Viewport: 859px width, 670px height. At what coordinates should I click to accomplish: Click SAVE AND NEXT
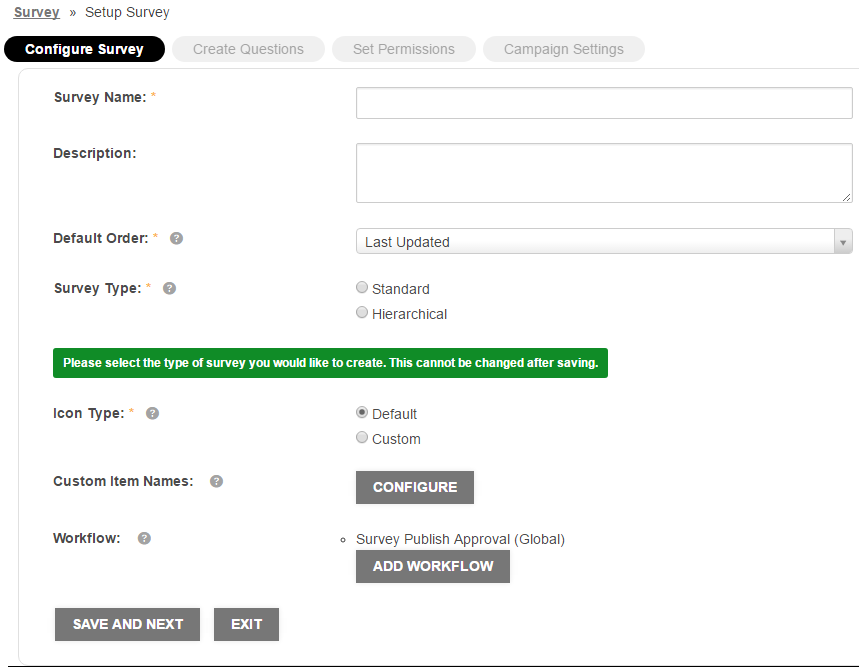[x=127, y=624]
